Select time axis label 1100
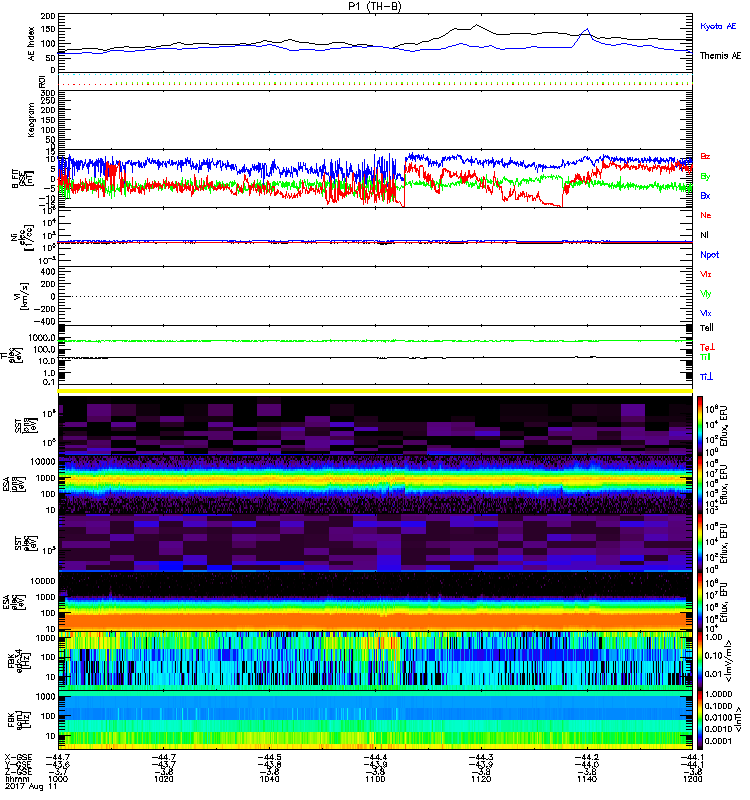The height and width of the screenshot is (800, 750). (375, 779)
